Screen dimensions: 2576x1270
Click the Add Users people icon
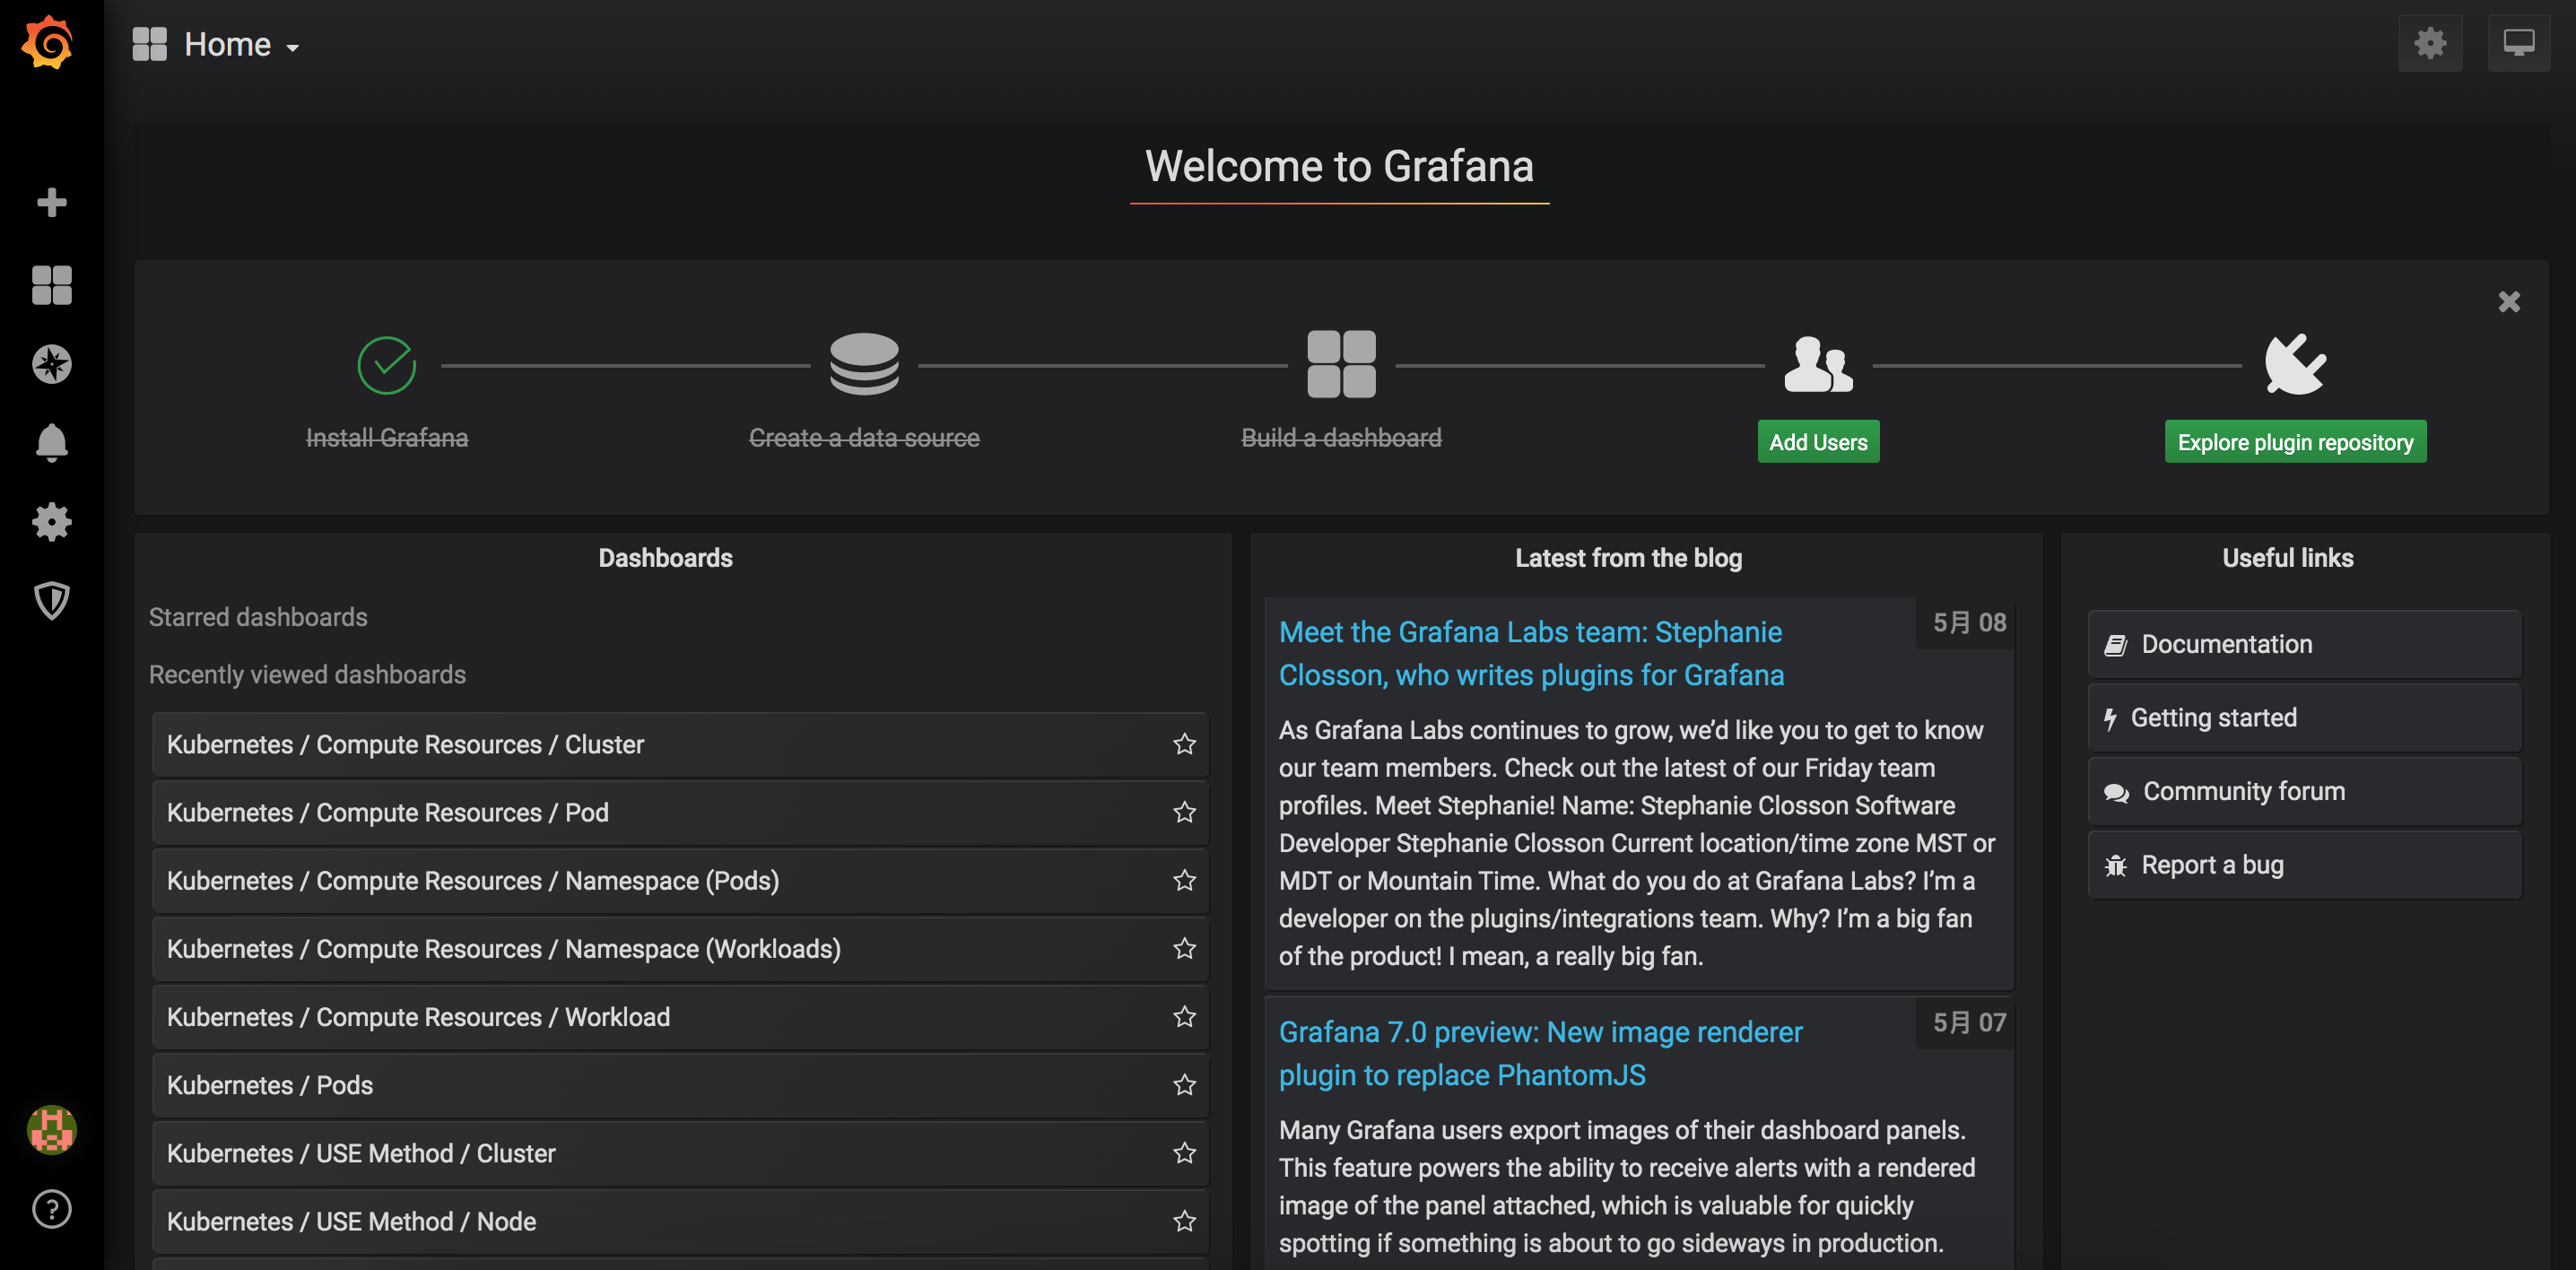[1818, 364]
